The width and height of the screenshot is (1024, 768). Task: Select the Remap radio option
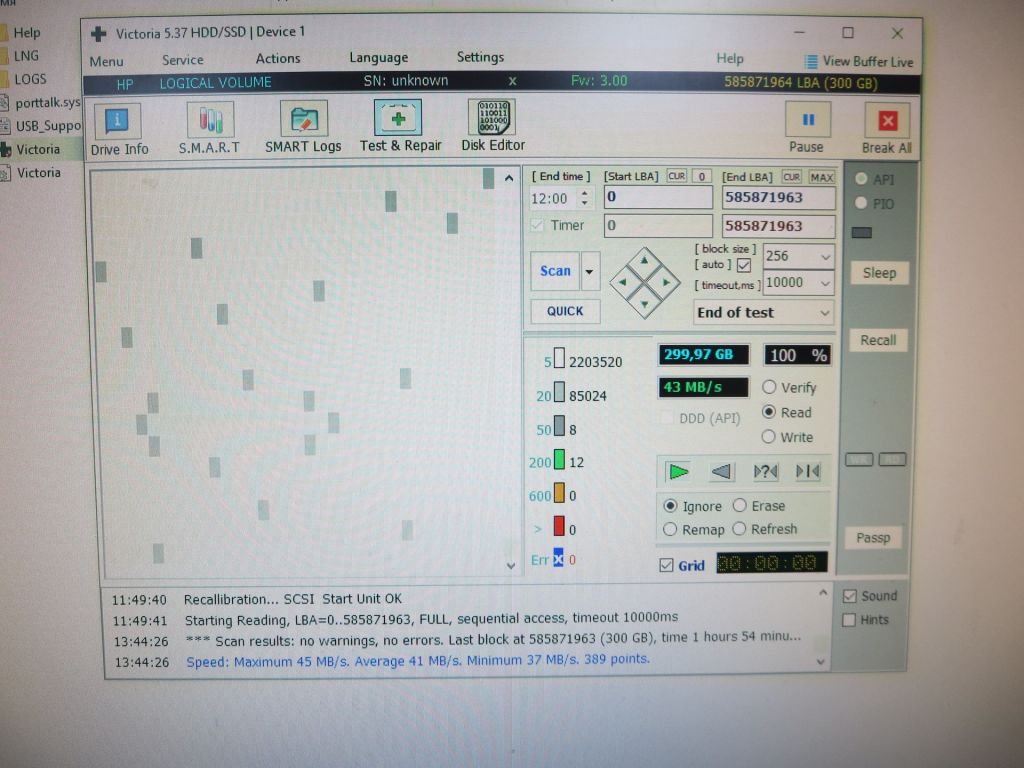pos(670,530)
